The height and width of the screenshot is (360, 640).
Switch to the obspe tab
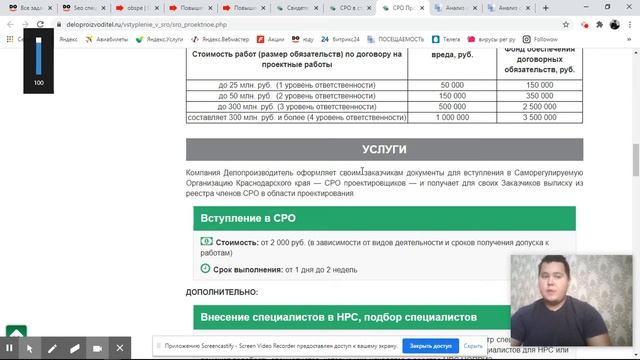(137, 8)
